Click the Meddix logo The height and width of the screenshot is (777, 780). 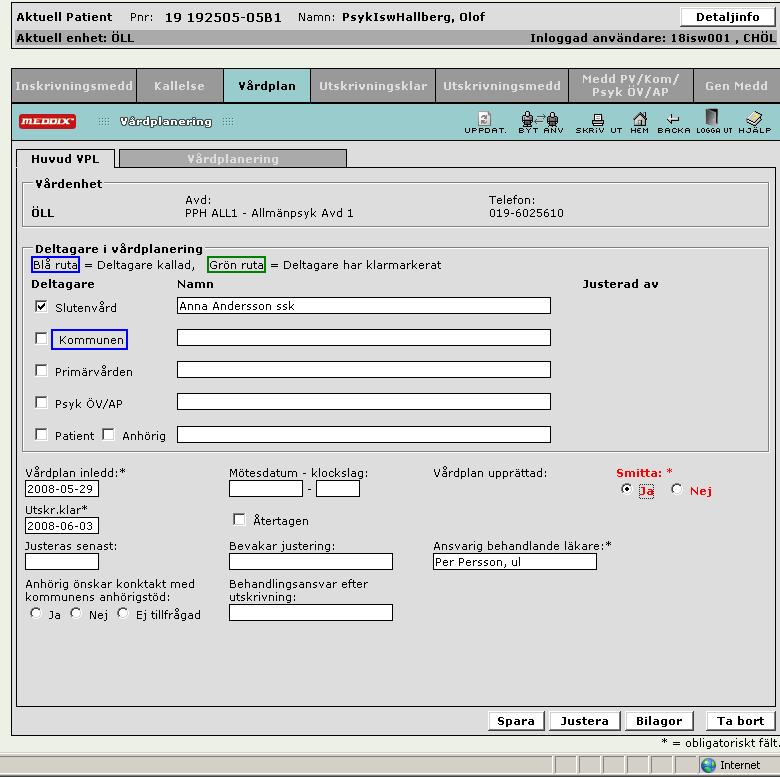(x=47, y=121)
